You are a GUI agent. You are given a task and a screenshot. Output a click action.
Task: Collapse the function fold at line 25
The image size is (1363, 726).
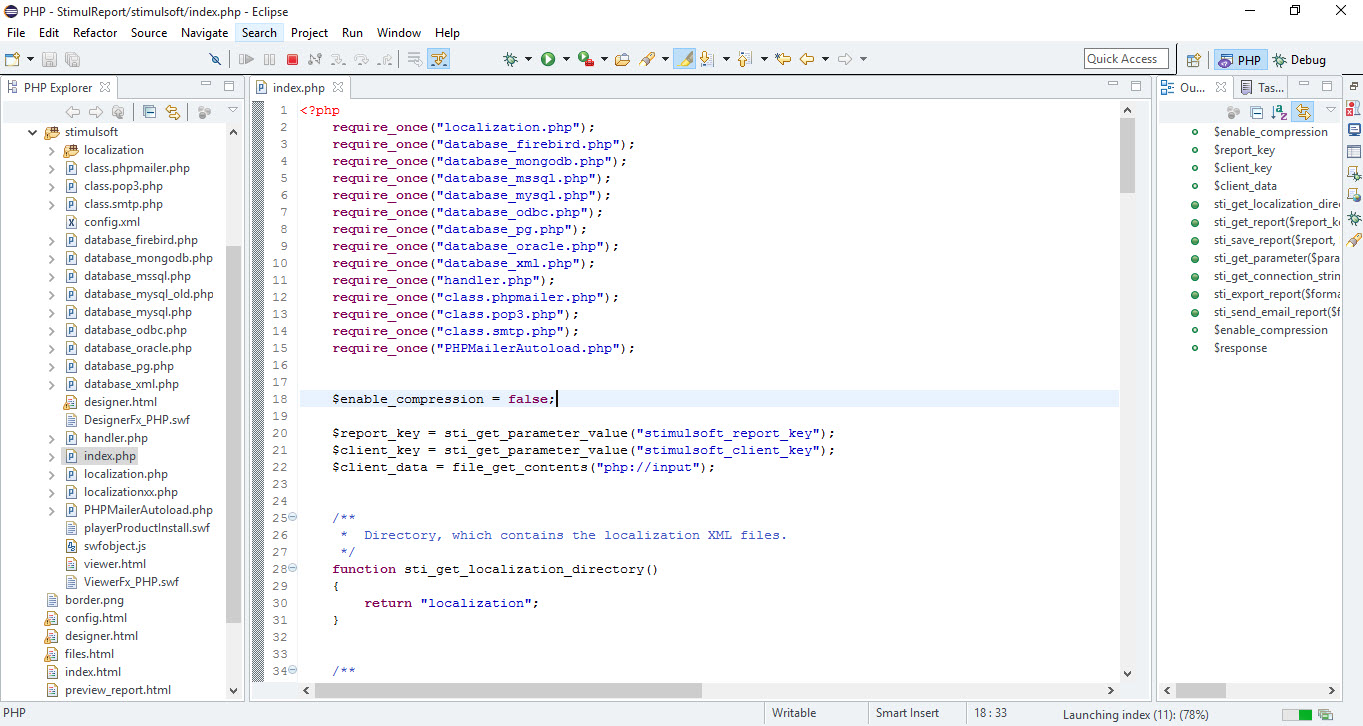(x=292, y=518)
